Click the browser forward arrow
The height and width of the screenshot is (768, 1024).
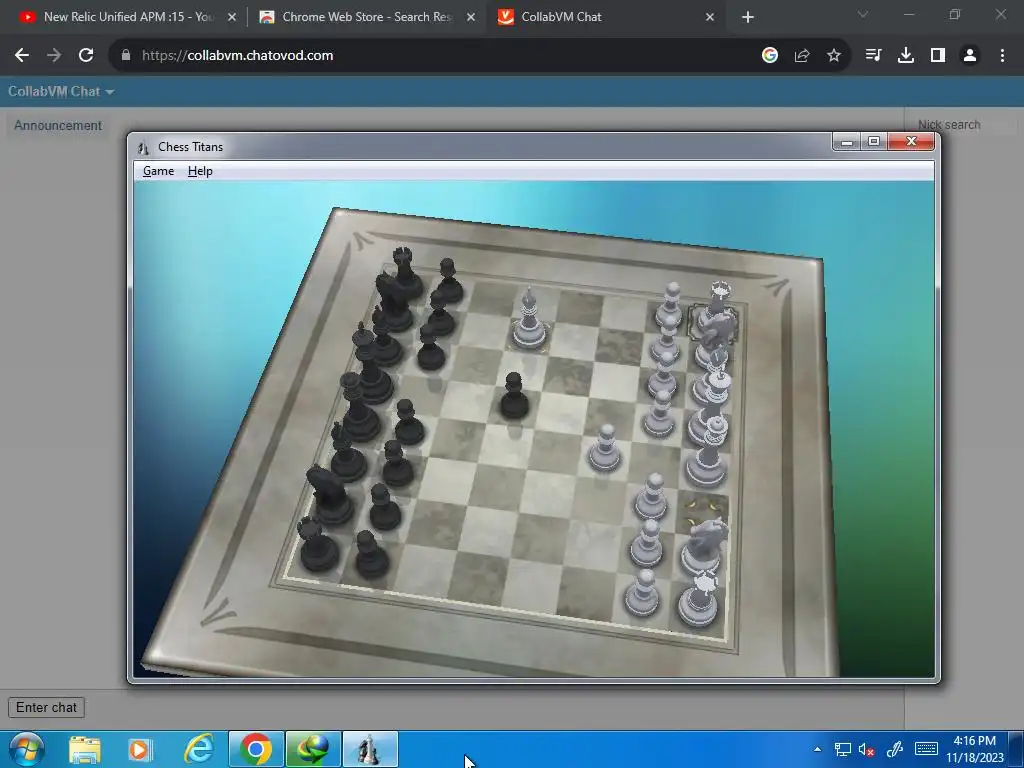[54, 56]
